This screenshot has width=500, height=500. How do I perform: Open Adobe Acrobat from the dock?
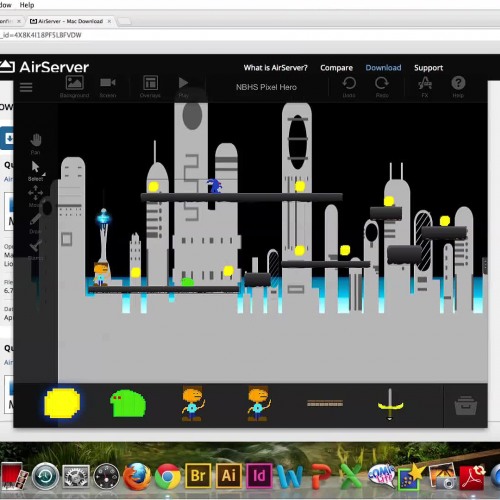point(473,477)
